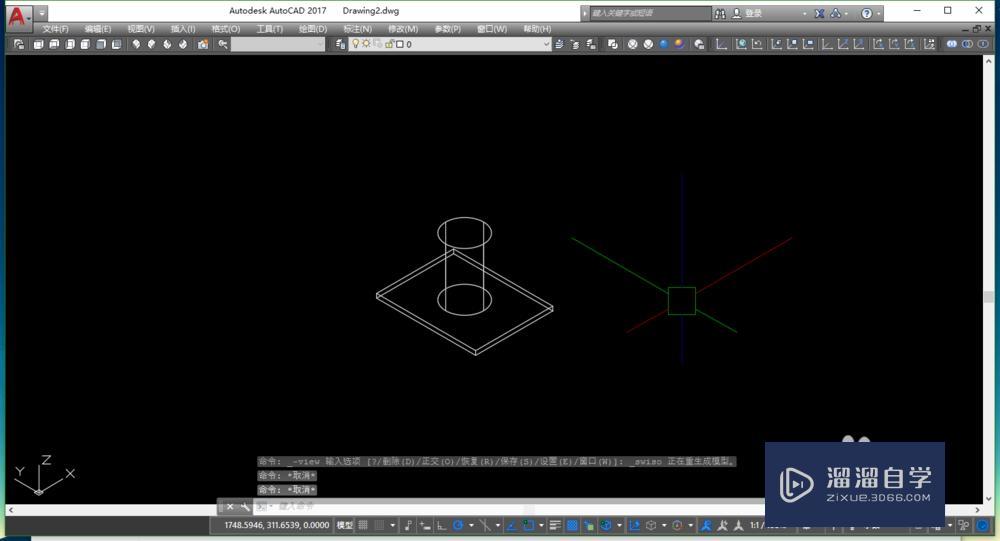Switch to Back view icon
This screenshot has width=1000, height=541.
(x=116, y=44)
